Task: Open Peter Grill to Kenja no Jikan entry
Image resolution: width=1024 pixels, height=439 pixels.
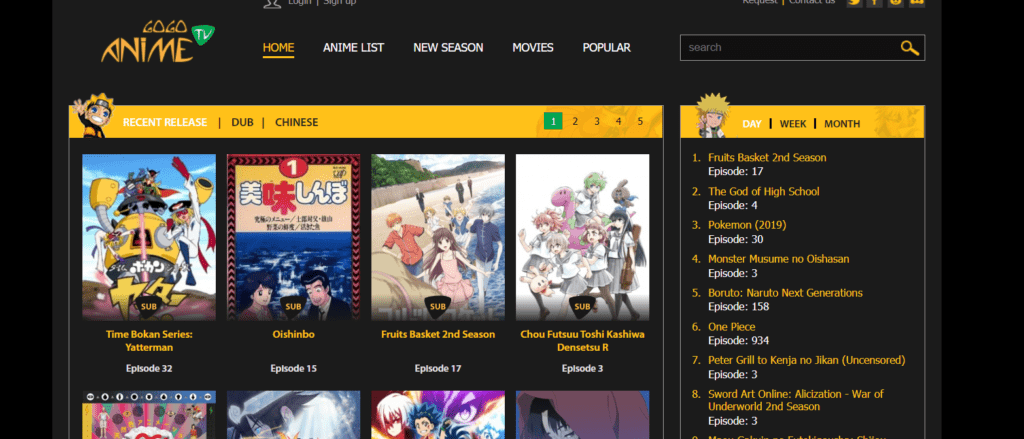Action: [x=807, y=360]
